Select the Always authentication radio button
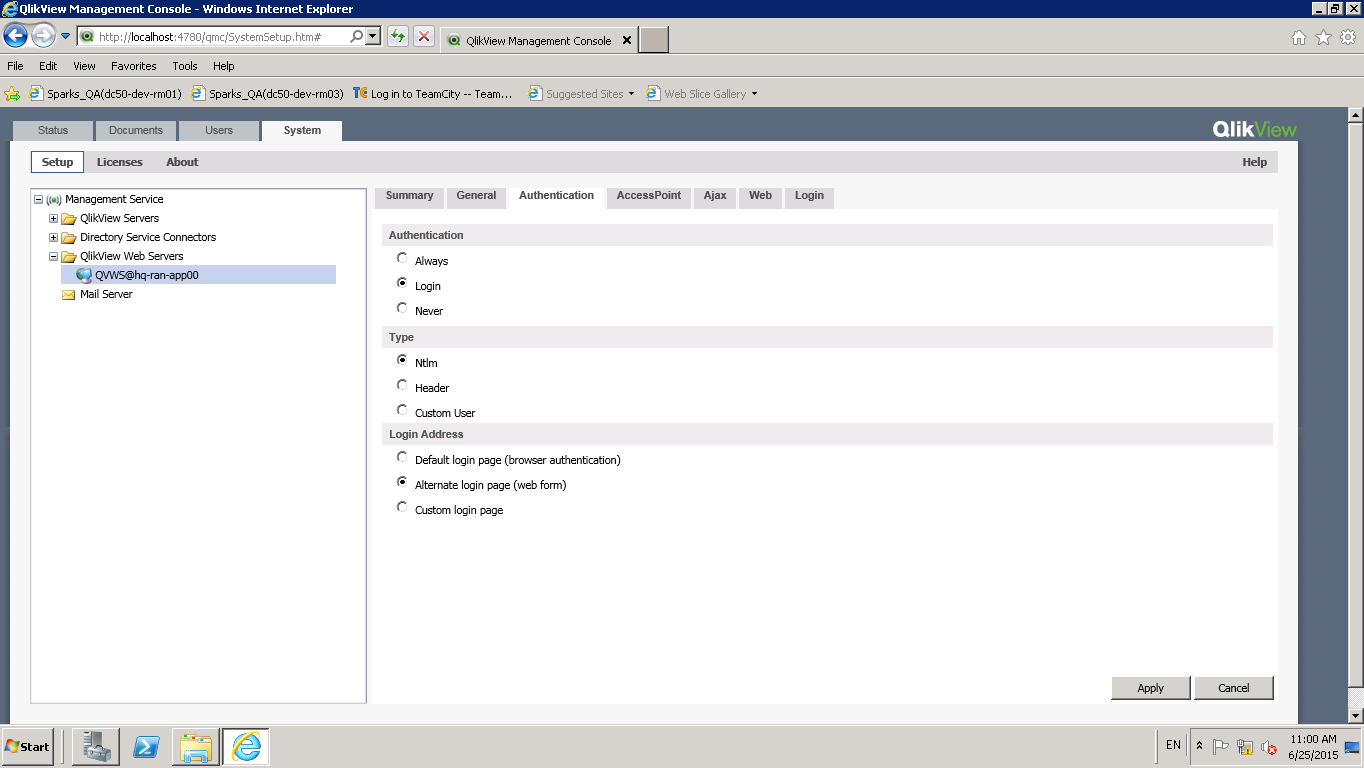Image resolution: width=1364 pixels, height=768 pixels. click(402, 258)
